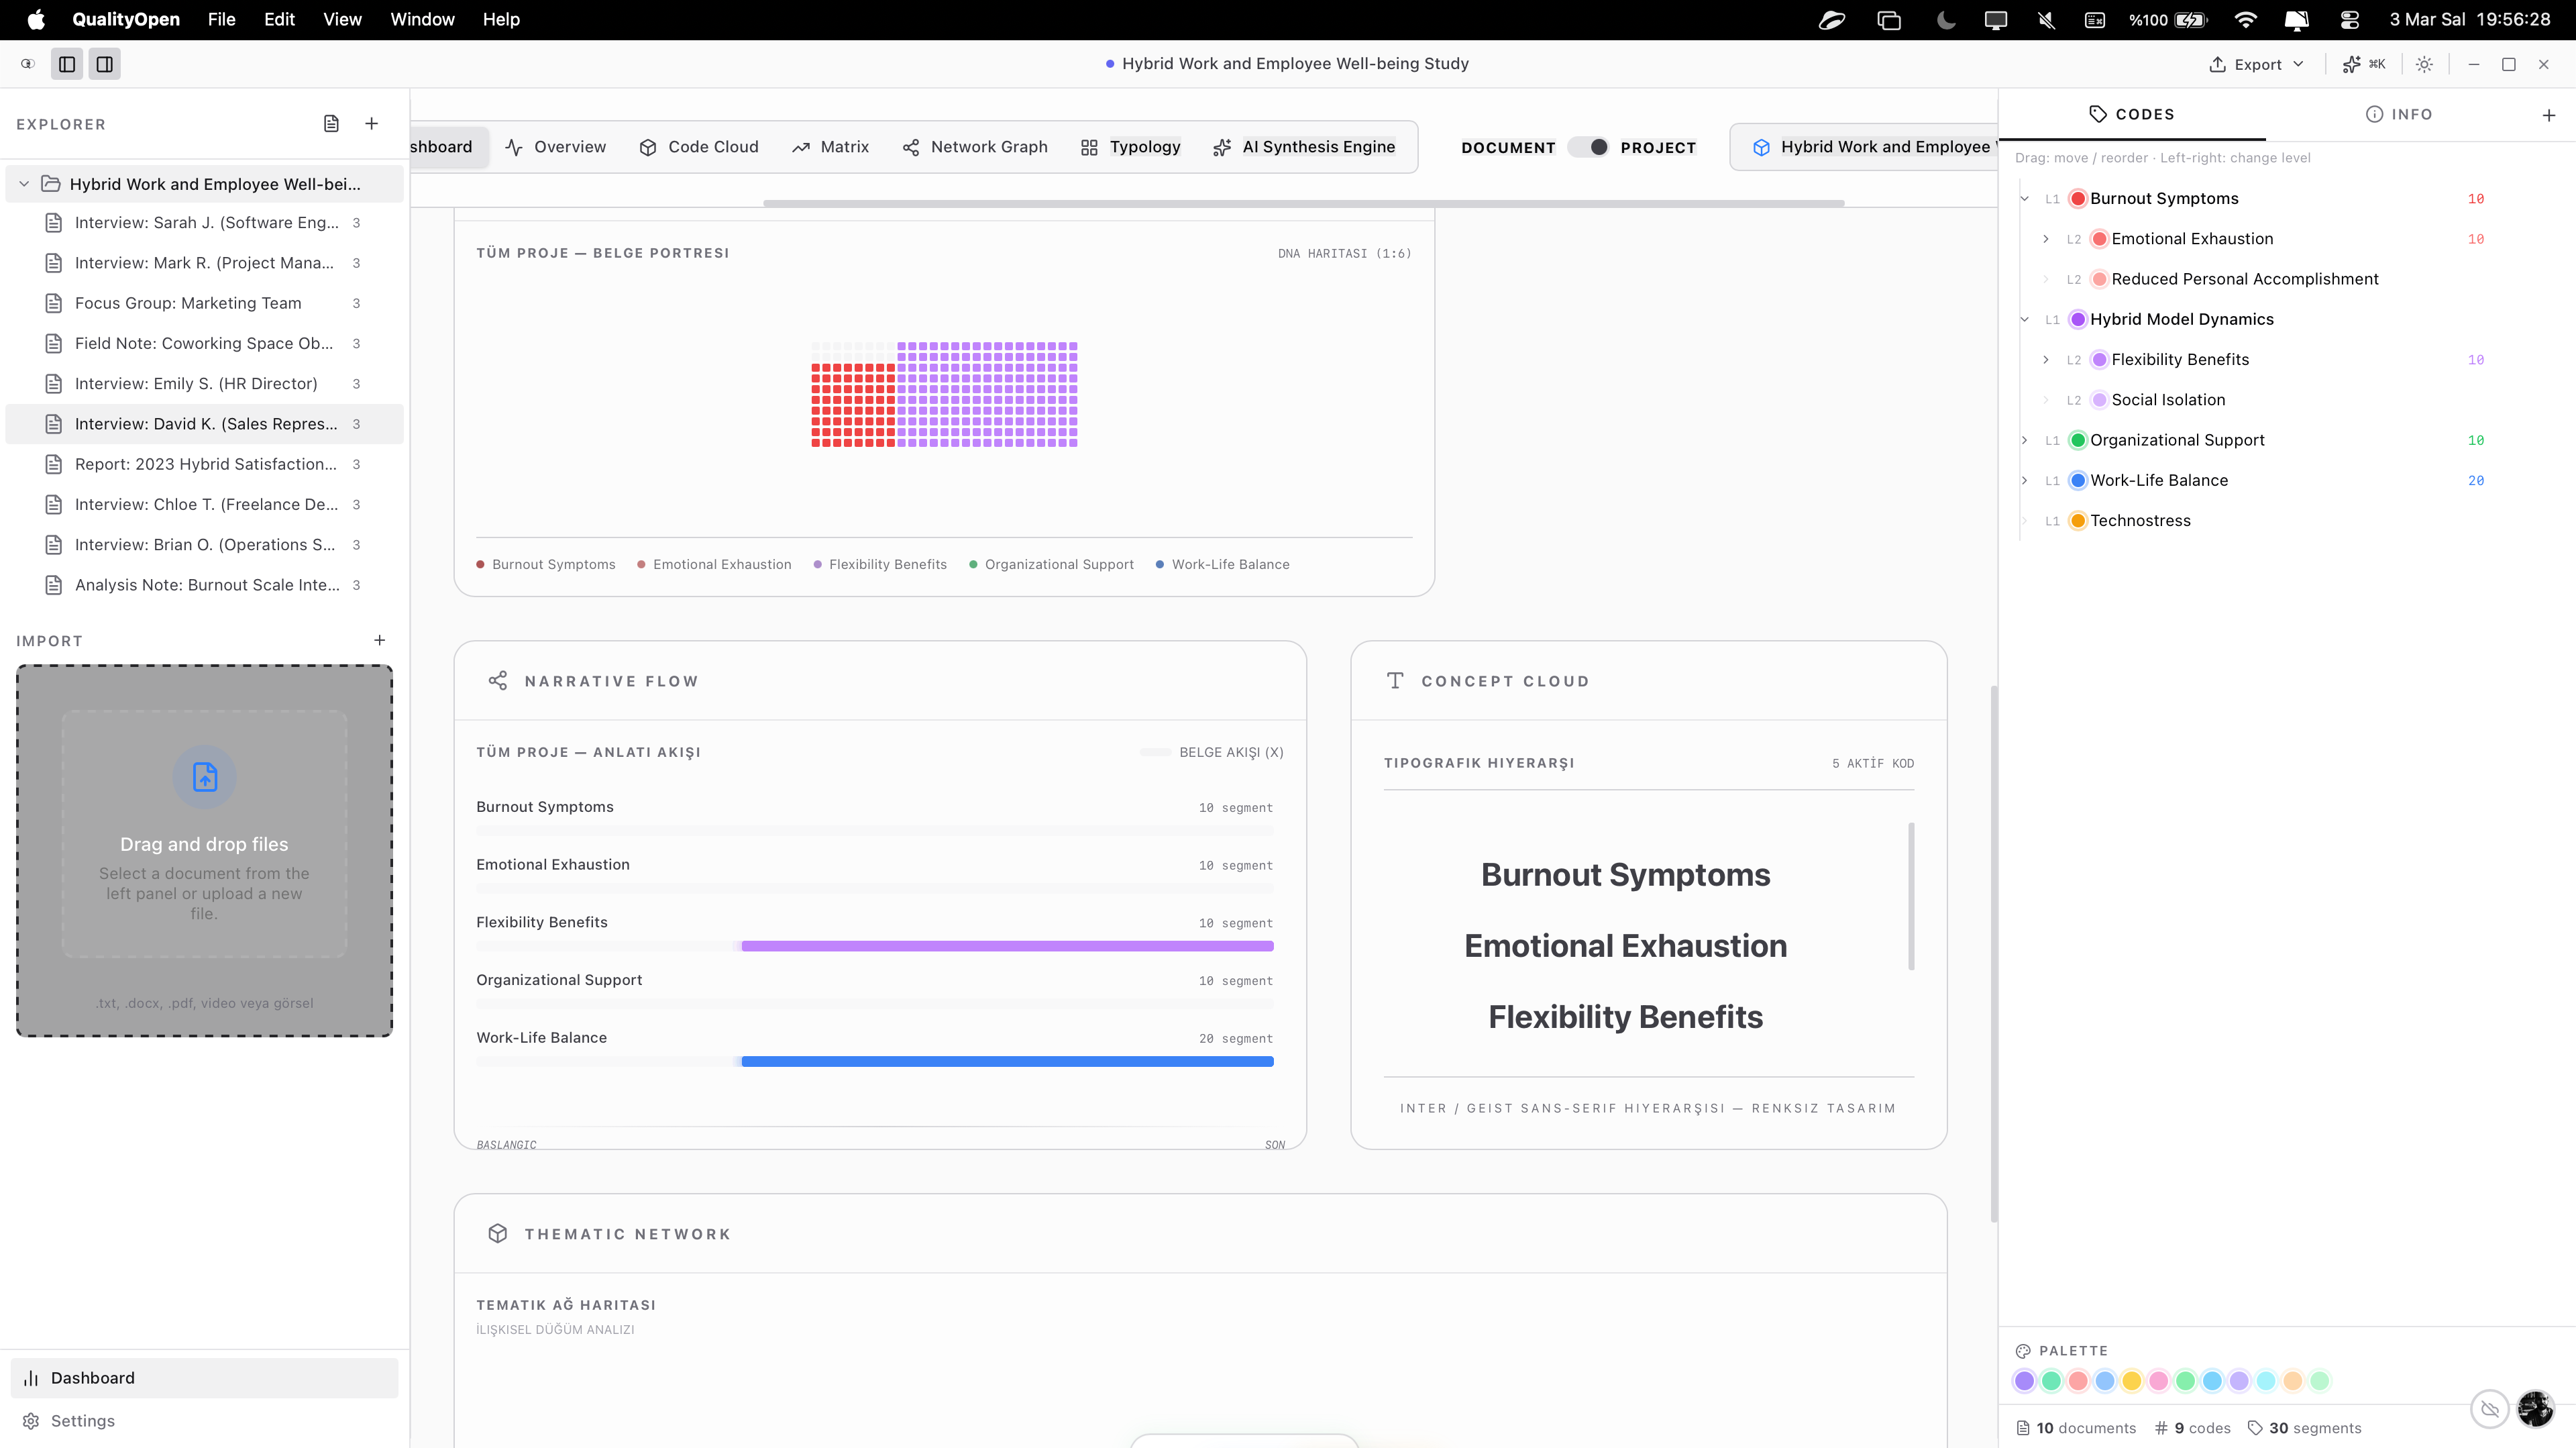
Task: Open Settings in the sidebar
Action: coord(82,1421)
